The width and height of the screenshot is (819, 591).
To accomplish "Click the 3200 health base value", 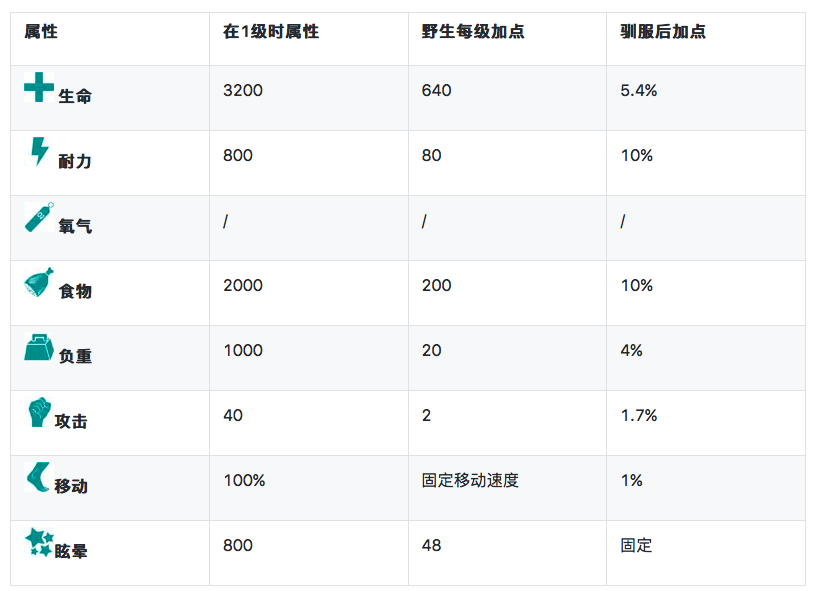I will pyautogui.click(x=243, y=91).
